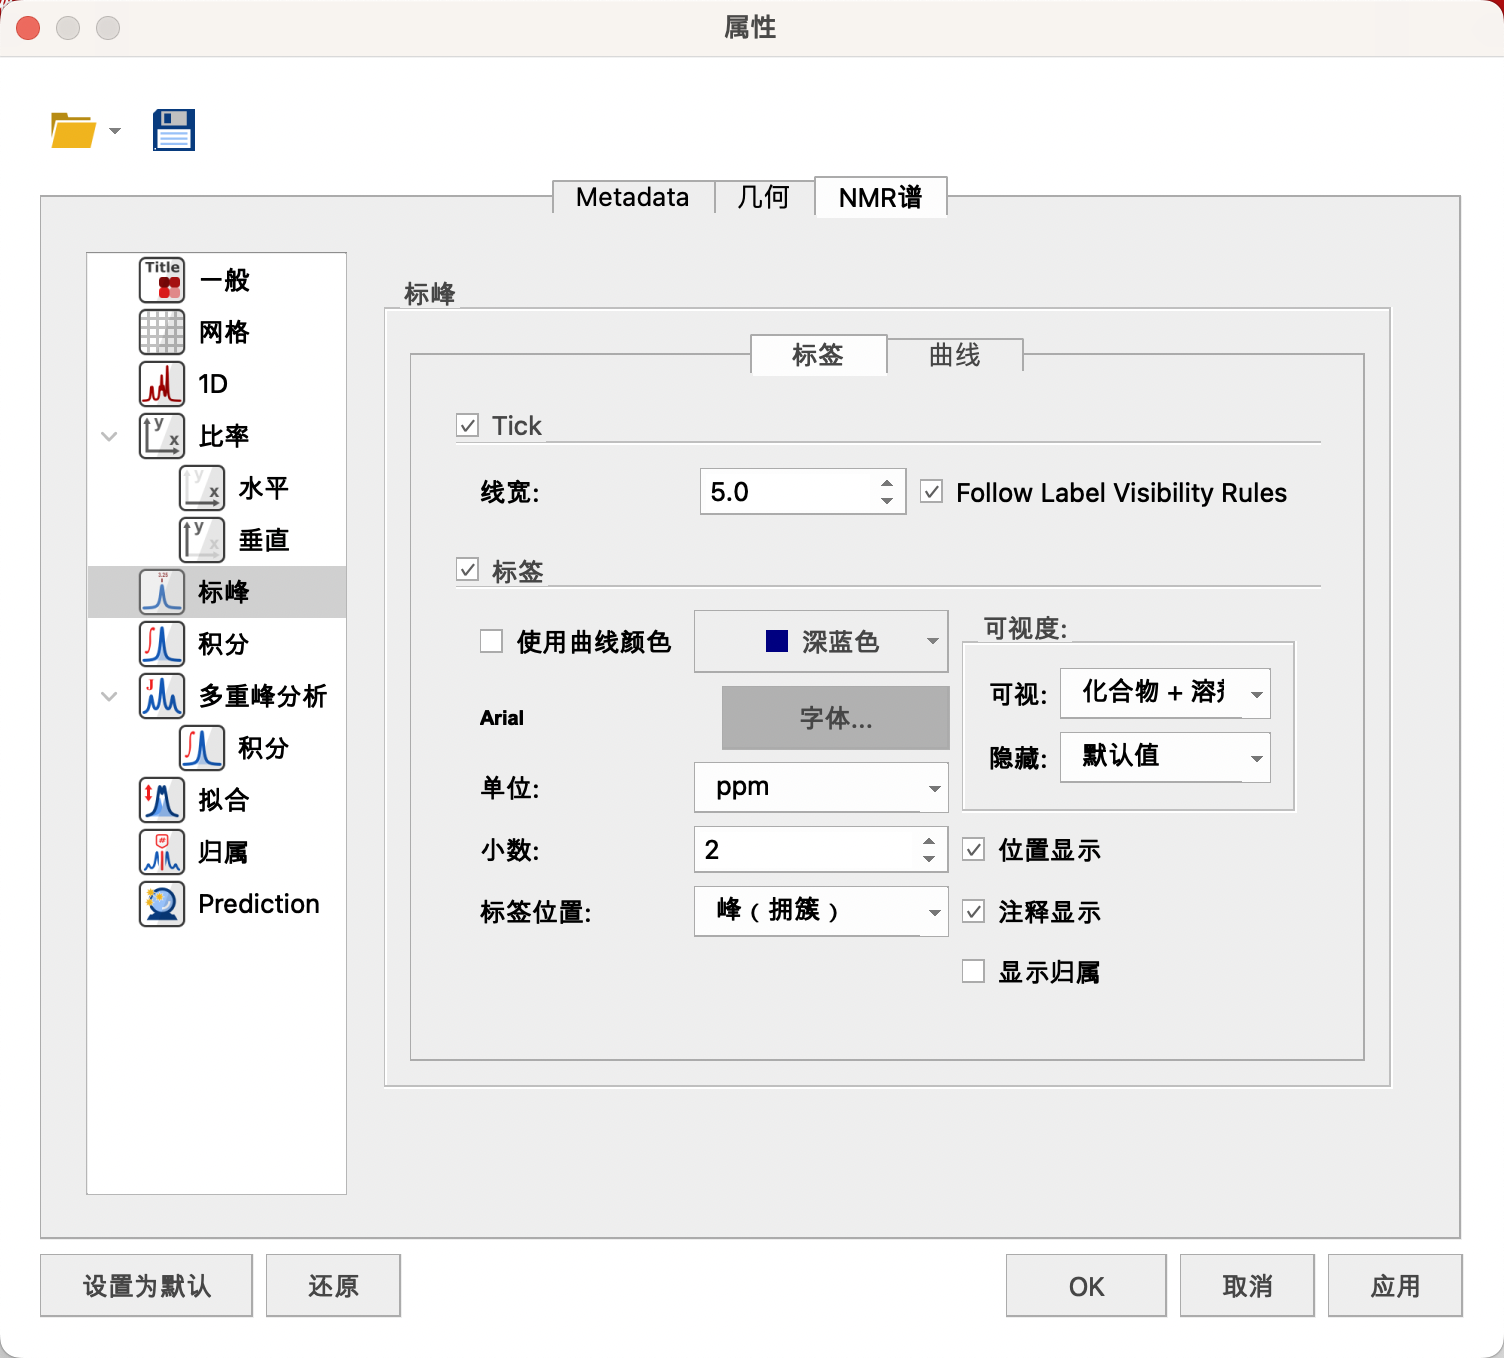
Task: Open the yellow folder load icon
Action: pos(73,130)
